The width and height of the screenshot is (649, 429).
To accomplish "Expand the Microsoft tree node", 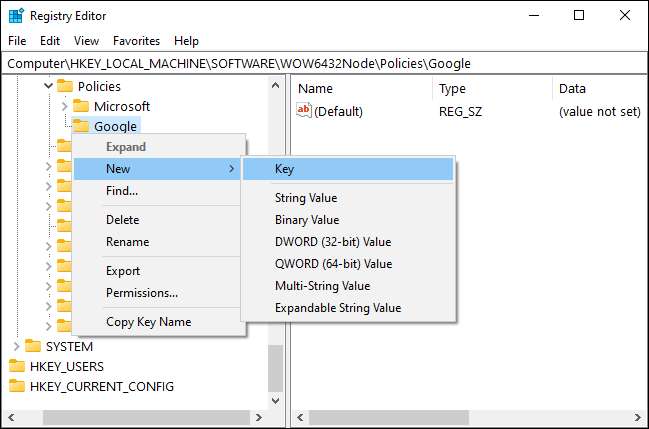I will [64, 106].
